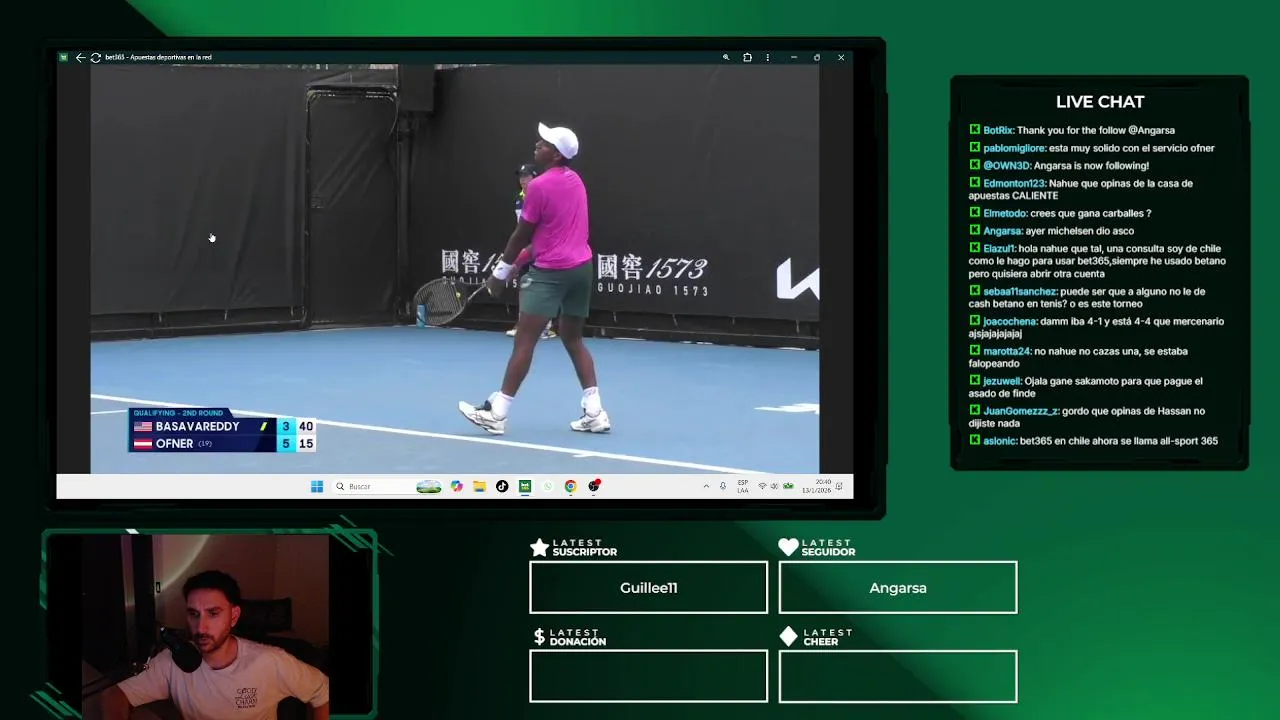Click the BASAVAREDDY name on the scoreboard
This screenshot has height=720, width=1280.
coord(197,426)
